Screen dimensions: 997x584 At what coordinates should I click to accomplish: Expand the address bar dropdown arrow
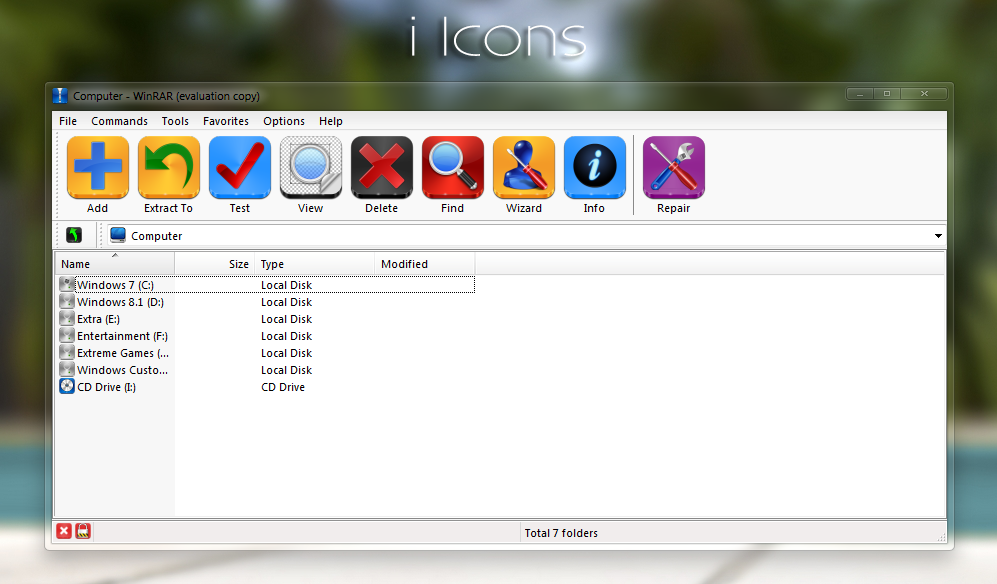pos(938,236)
